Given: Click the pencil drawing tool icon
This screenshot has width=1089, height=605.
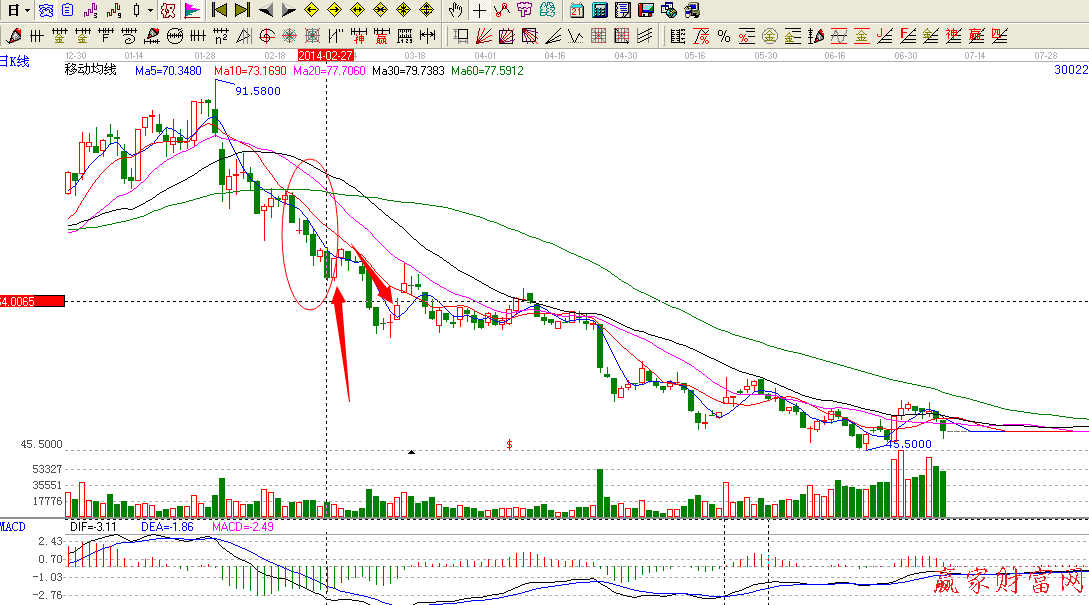Looking at the screenshot, I should tap(15, 37).
